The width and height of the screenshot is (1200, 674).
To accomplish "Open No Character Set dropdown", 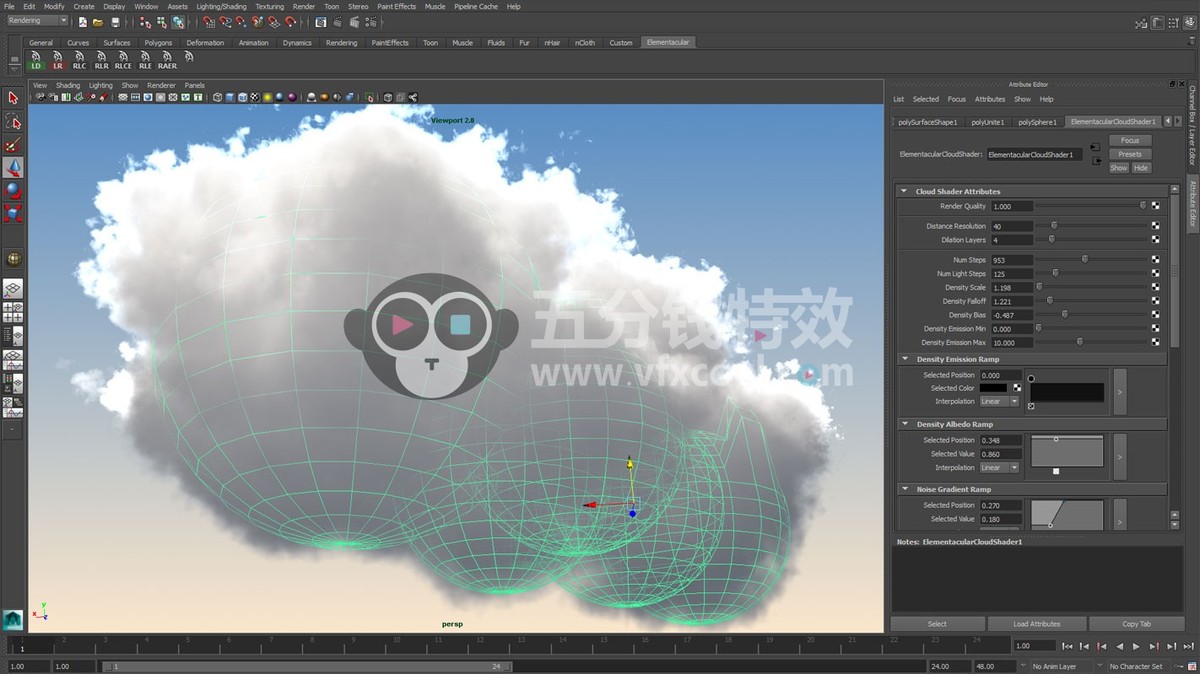I will [x=1138, y=666].
